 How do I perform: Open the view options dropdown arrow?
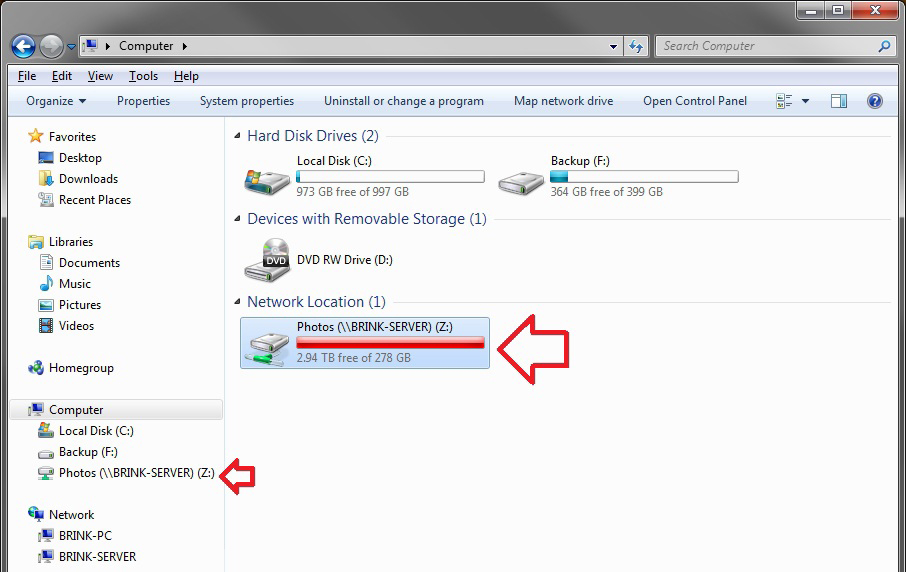[805, 101]
